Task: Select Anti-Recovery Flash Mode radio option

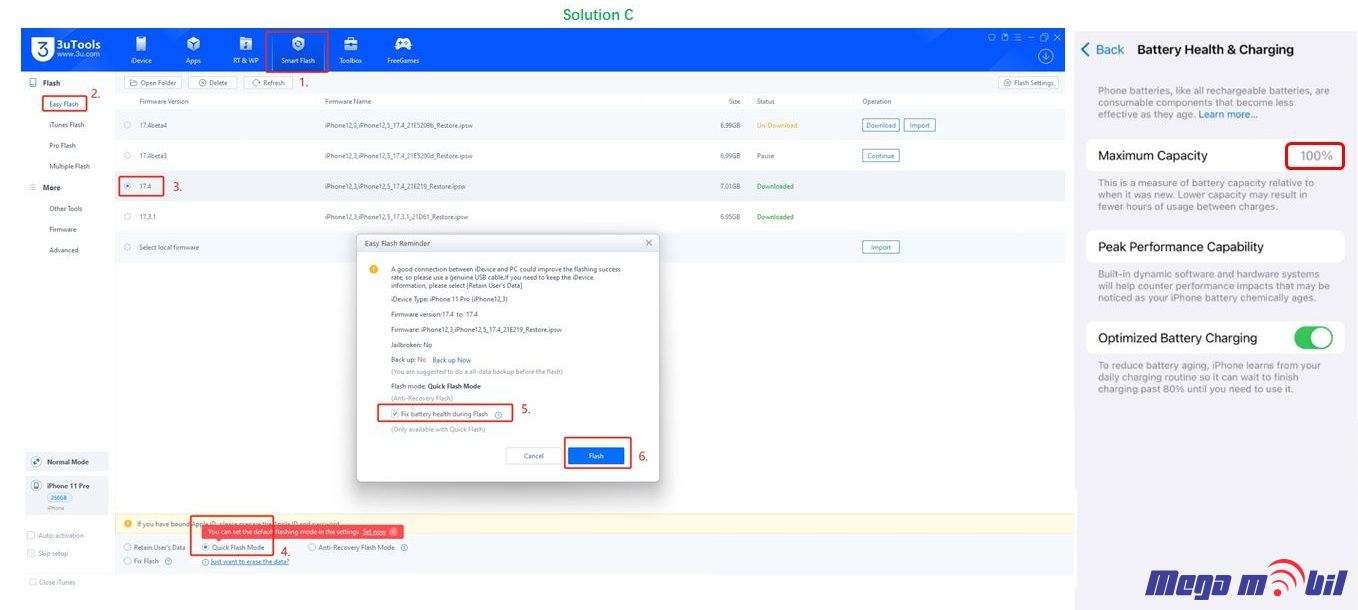Action: (x=312, y=547)
